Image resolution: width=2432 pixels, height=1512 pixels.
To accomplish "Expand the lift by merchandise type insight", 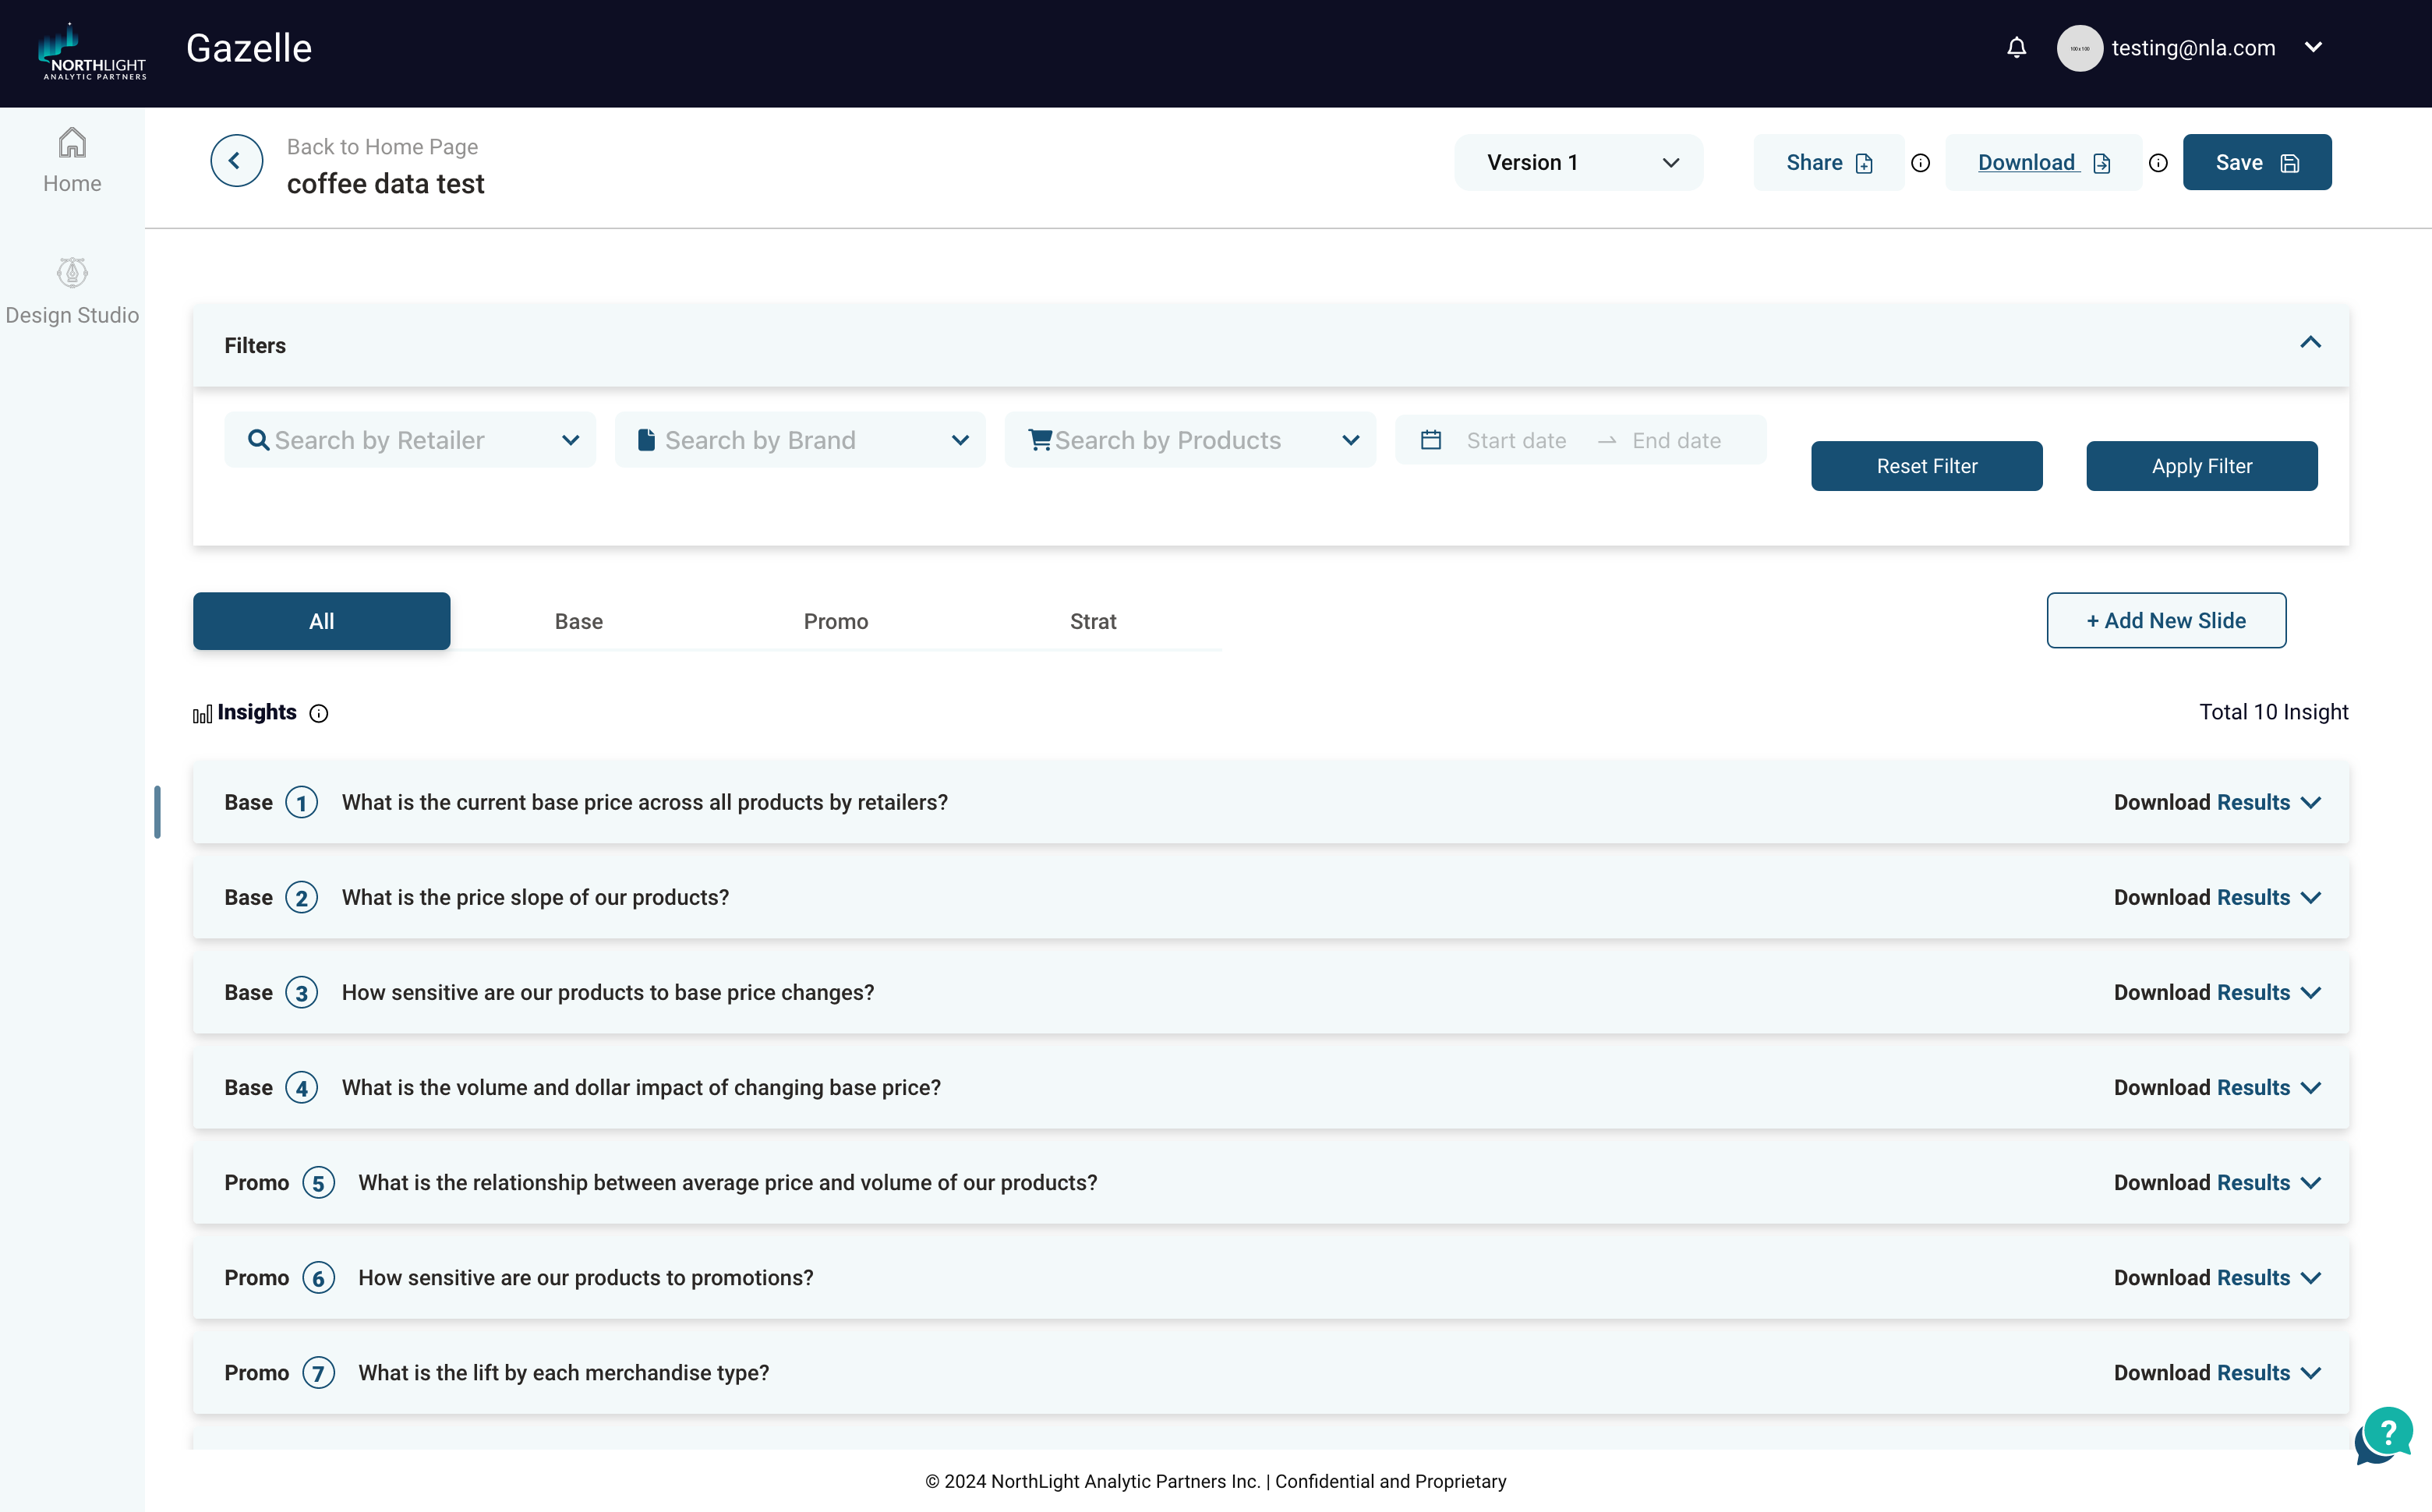I will [2310, 1373].
